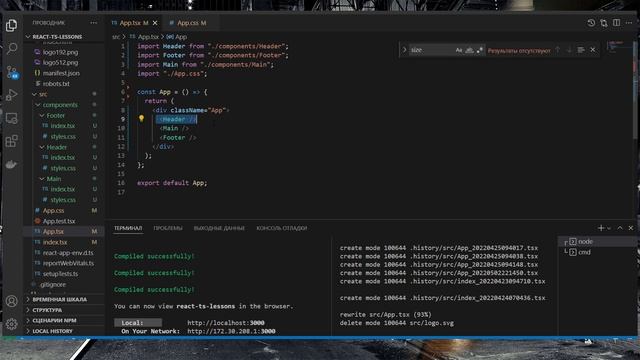Viewport: 640px width, 360px height.
Task: Open the Search view in the activity bar
Action: (12, 49)
